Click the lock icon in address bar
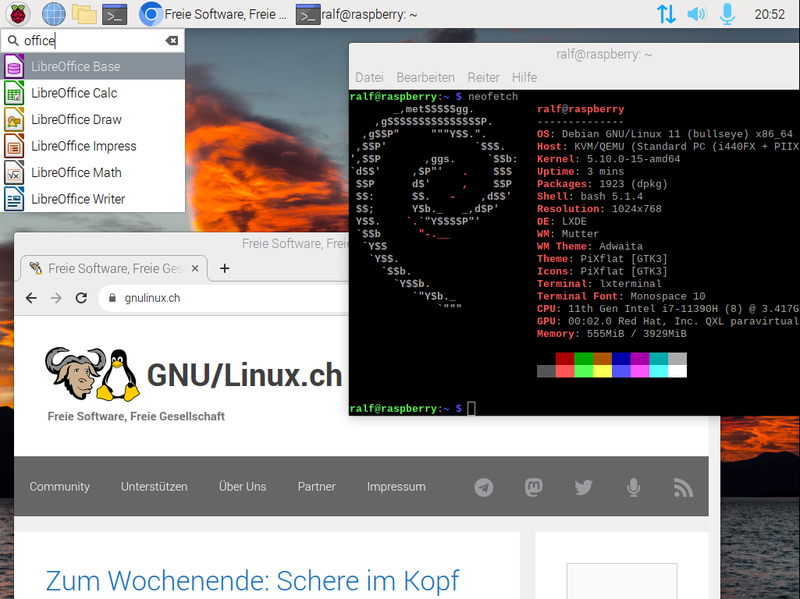 [x=112, y=298]
